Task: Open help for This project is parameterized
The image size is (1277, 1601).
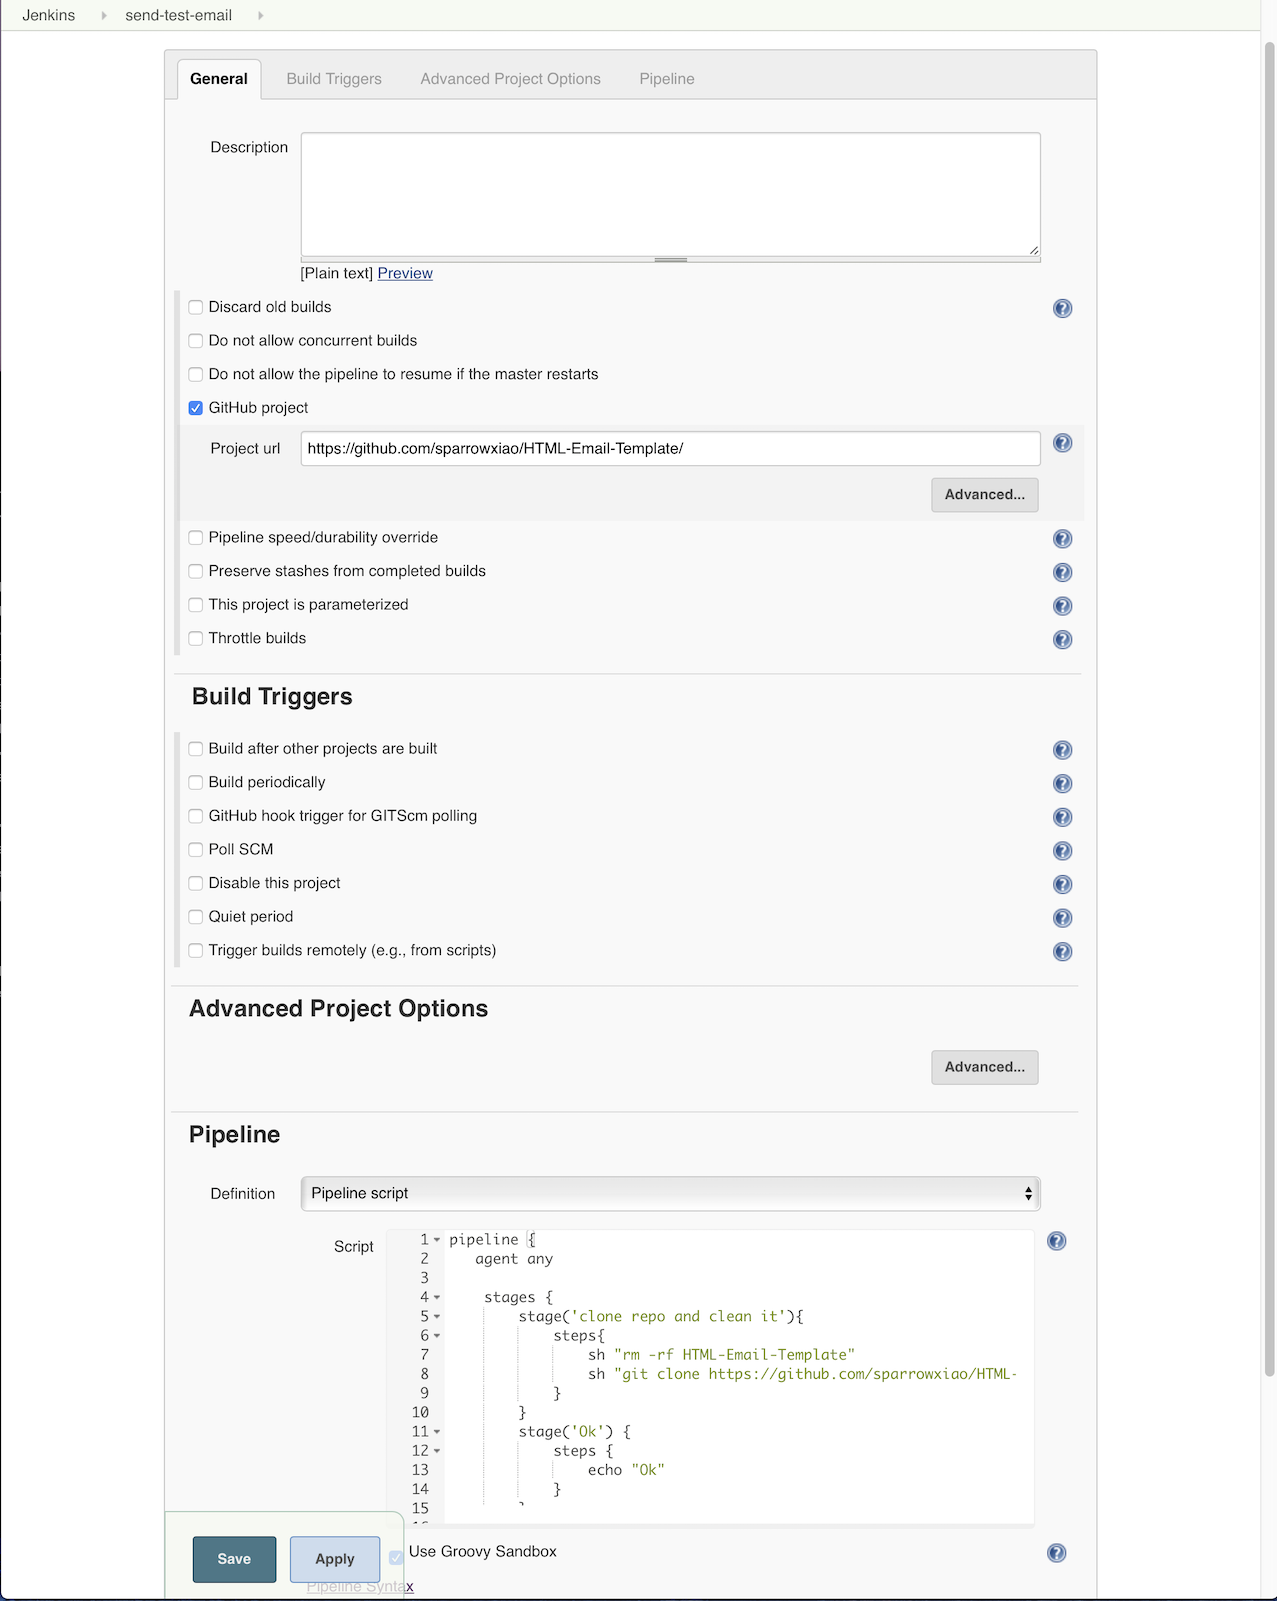Action: coord(1062,606)
